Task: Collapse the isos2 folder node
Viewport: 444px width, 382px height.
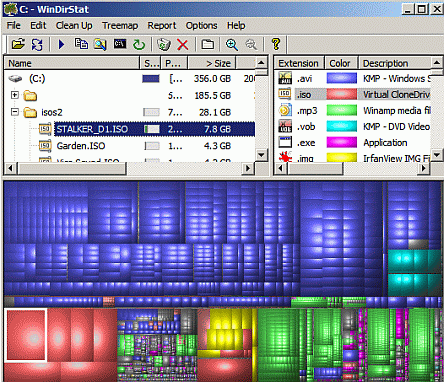Action: [15, 112]
